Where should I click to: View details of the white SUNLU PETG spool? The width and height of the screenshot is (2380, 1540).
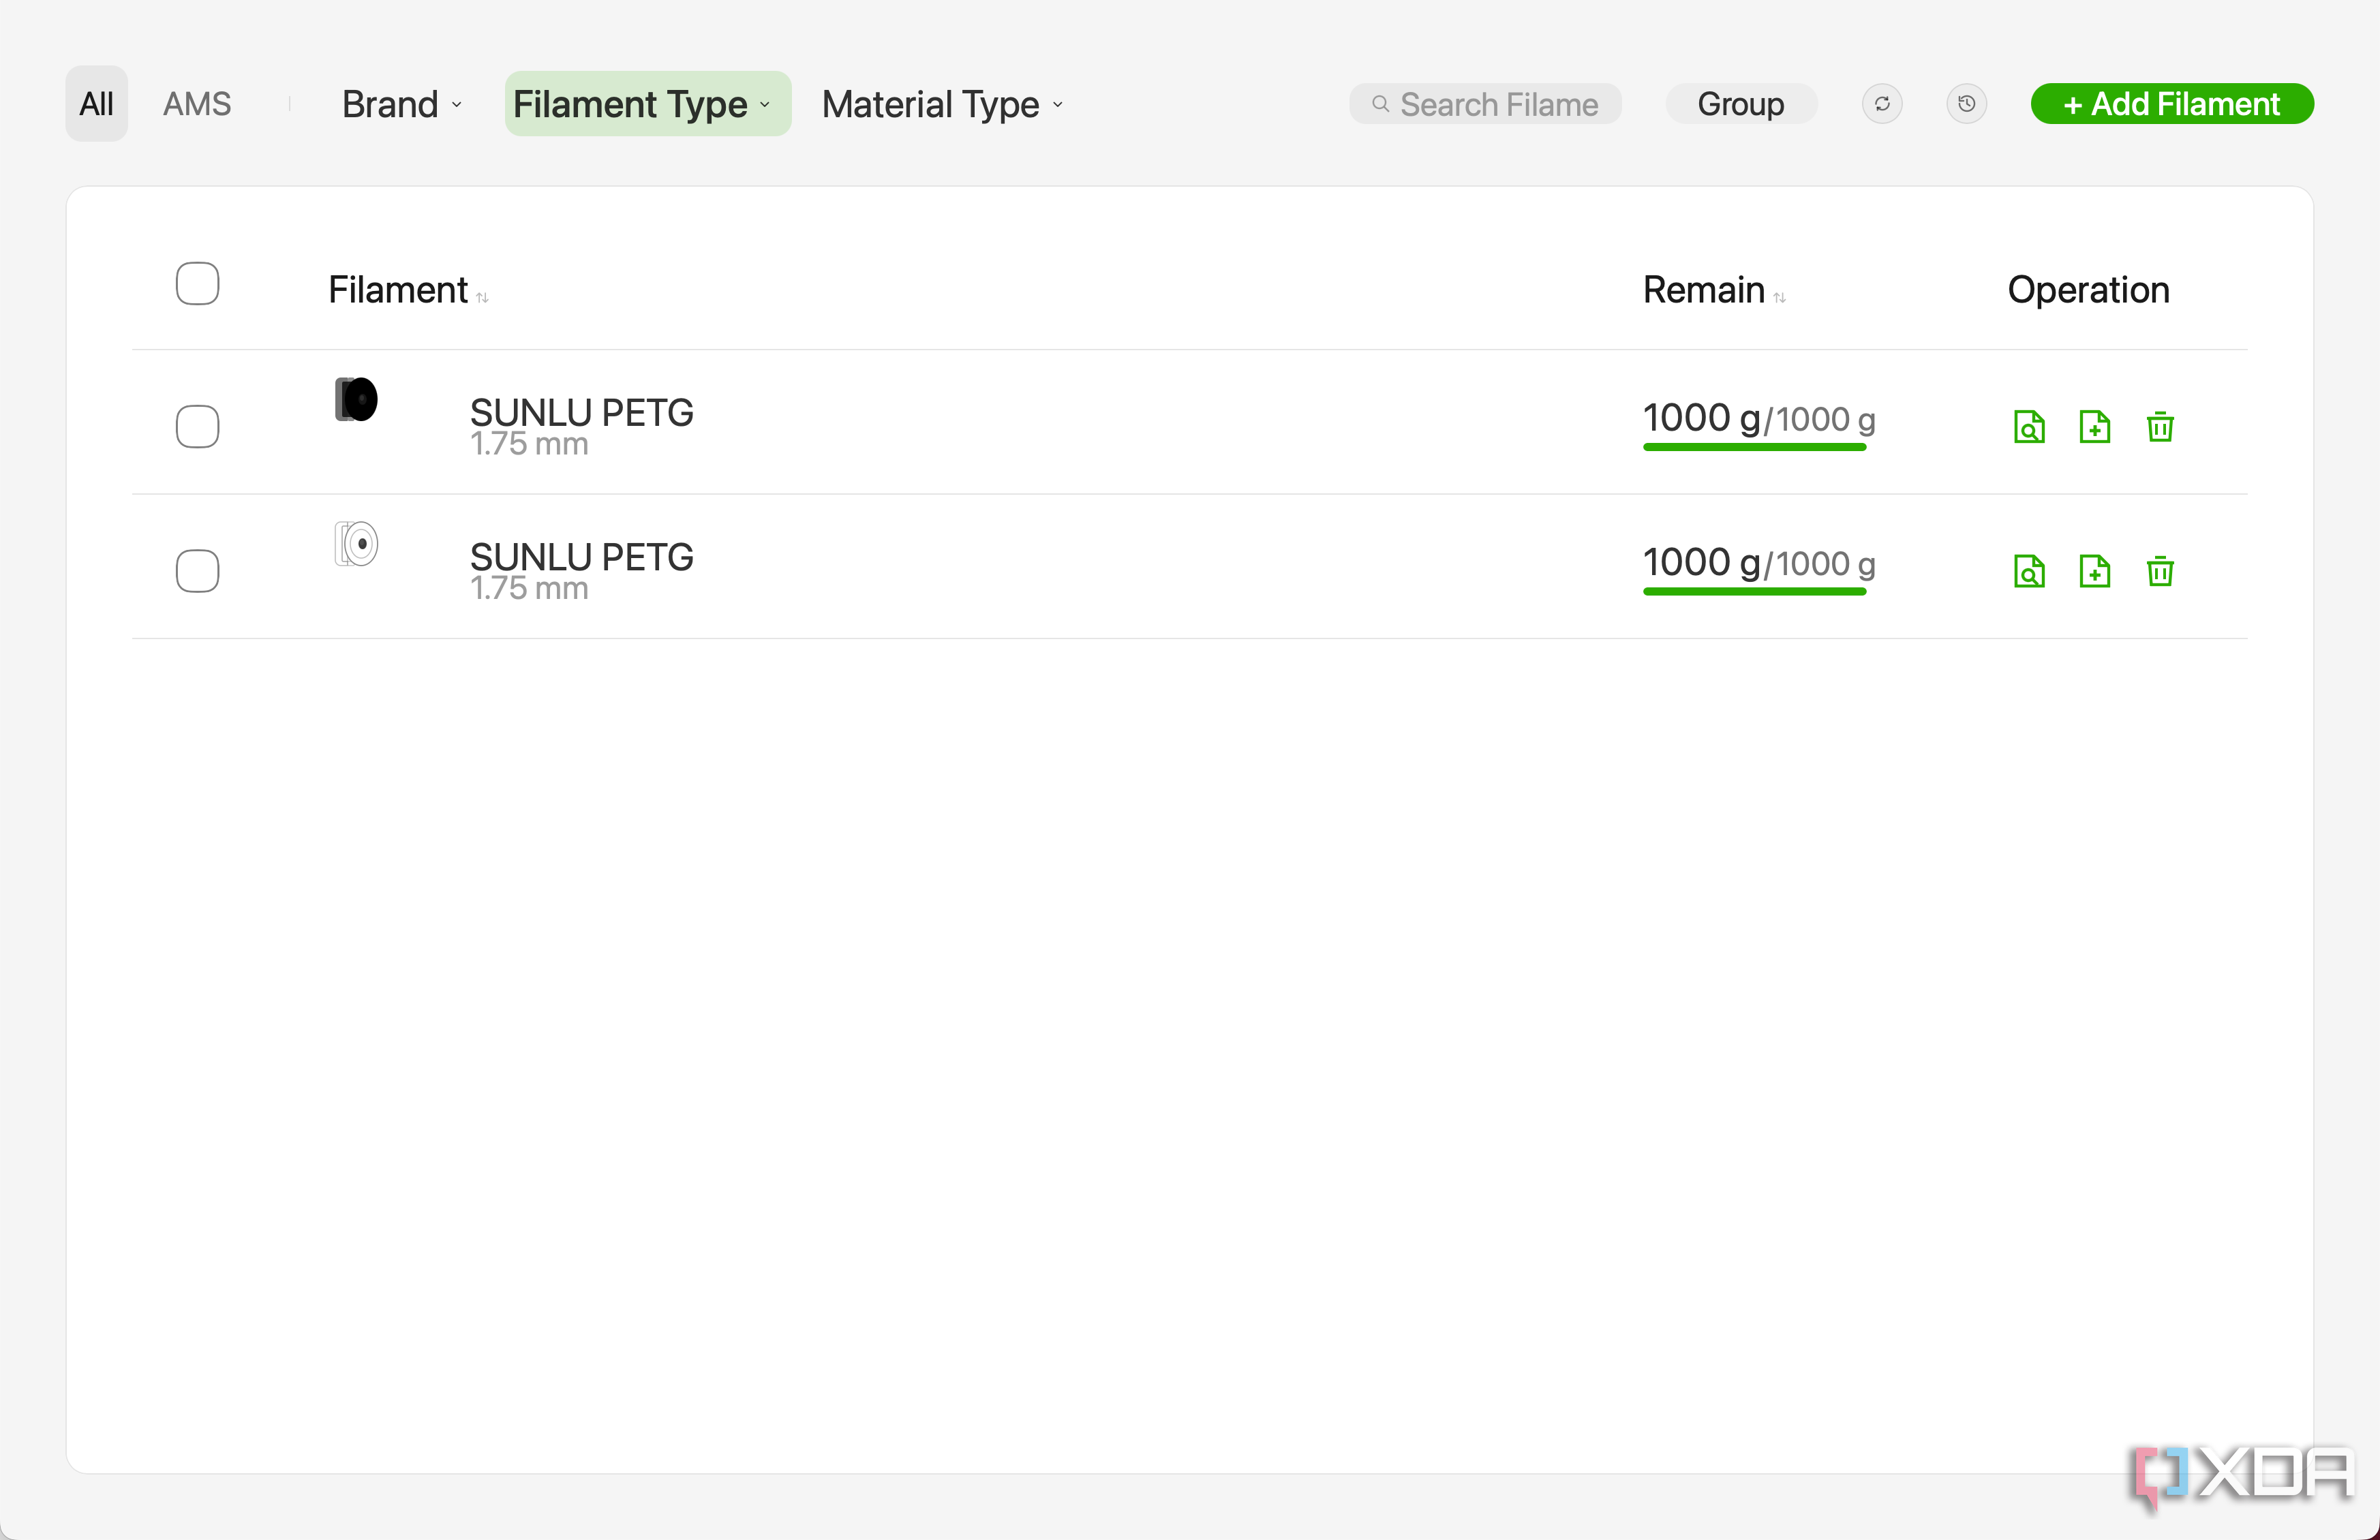(2029, 571)
